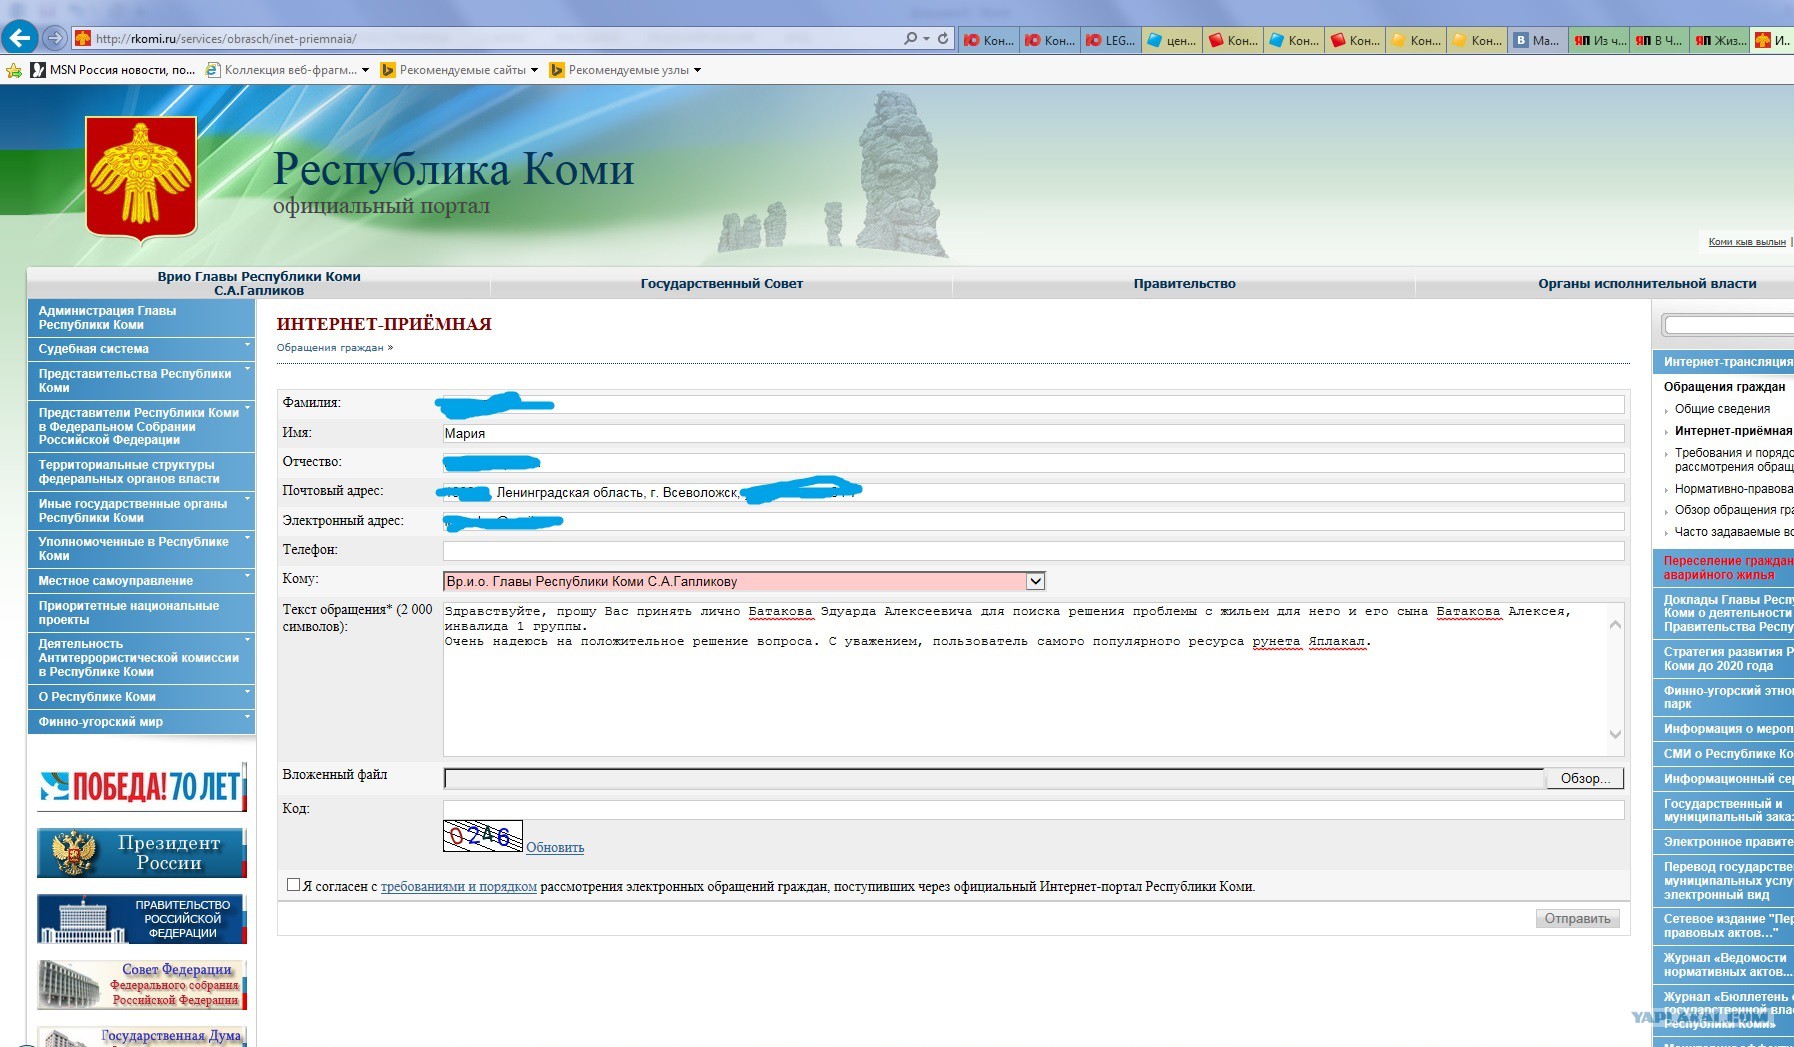Image resolution: width=1794 pixels, height=1047 pixels.
Task: Click the Обновить captcha refresh link
Action: pyautogui.click(x=555, y=848)
